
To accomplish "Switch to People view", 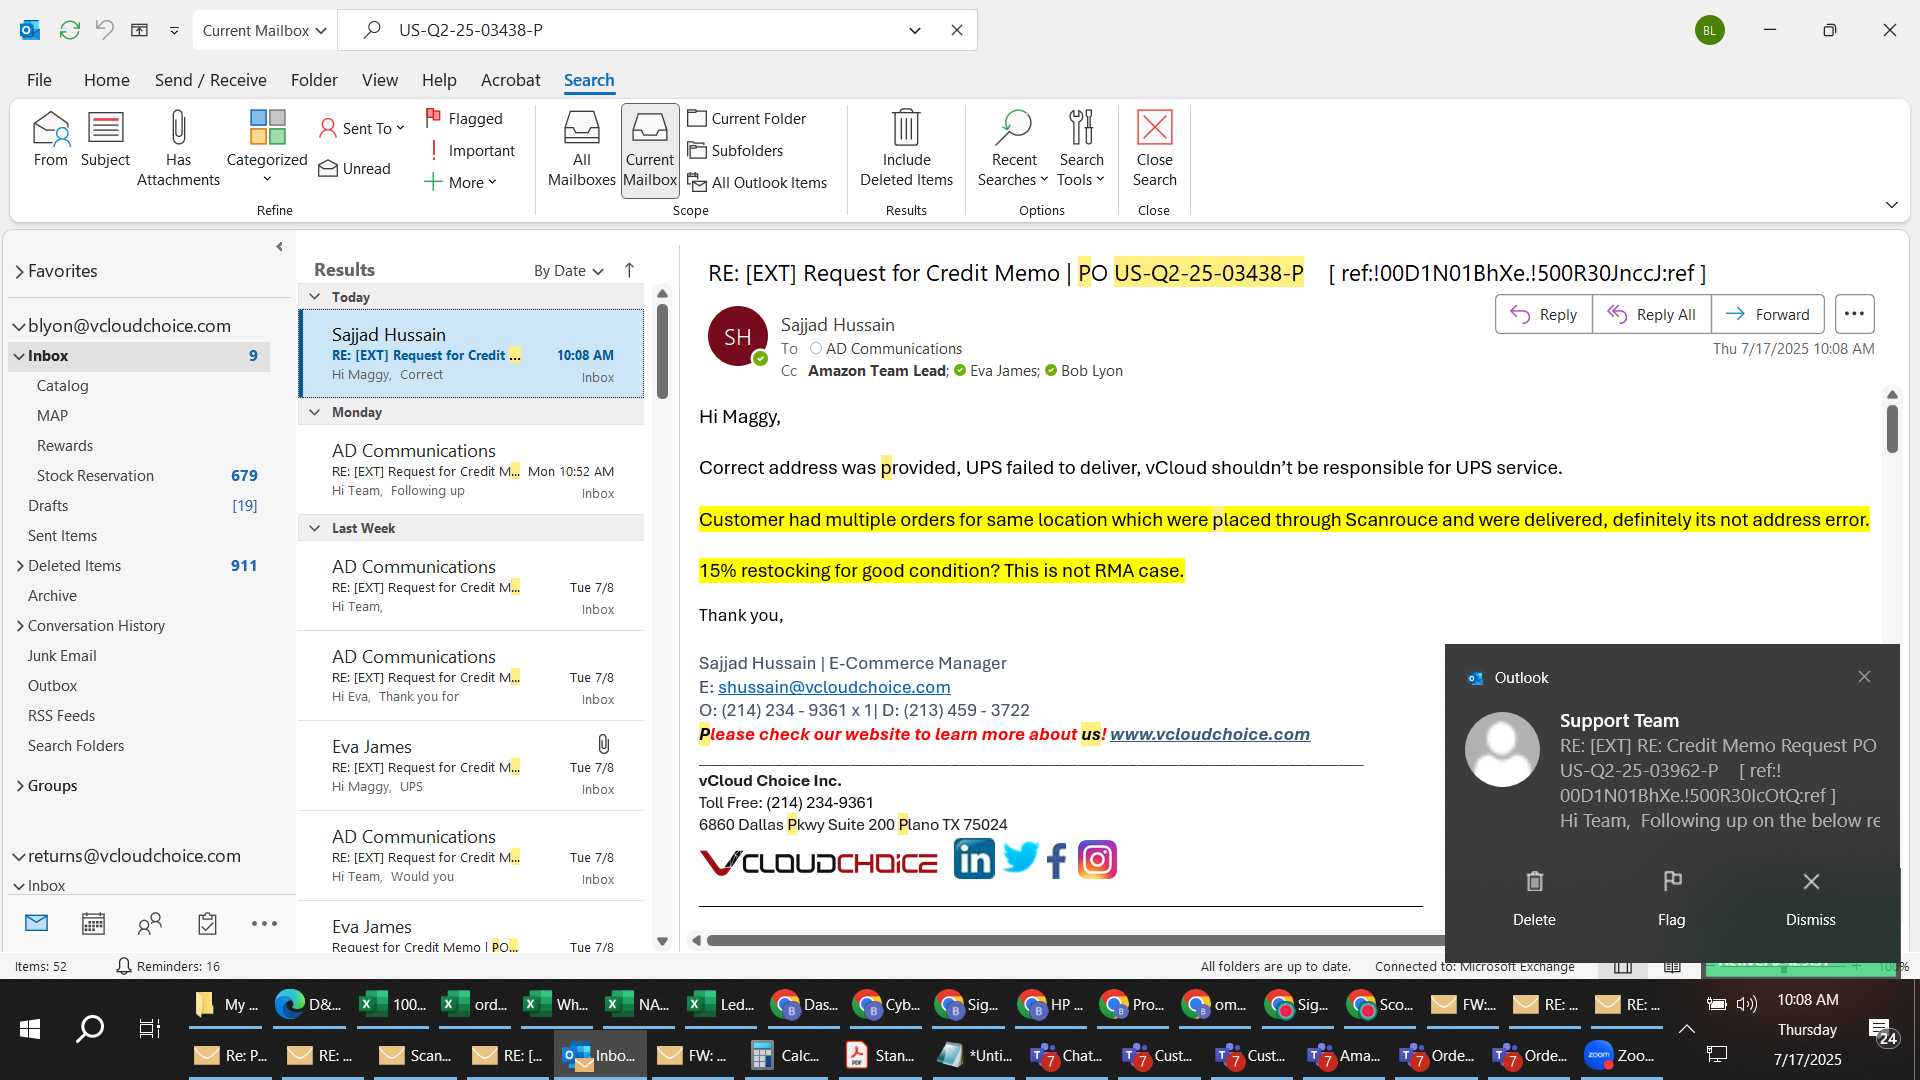I will (150, 923).
